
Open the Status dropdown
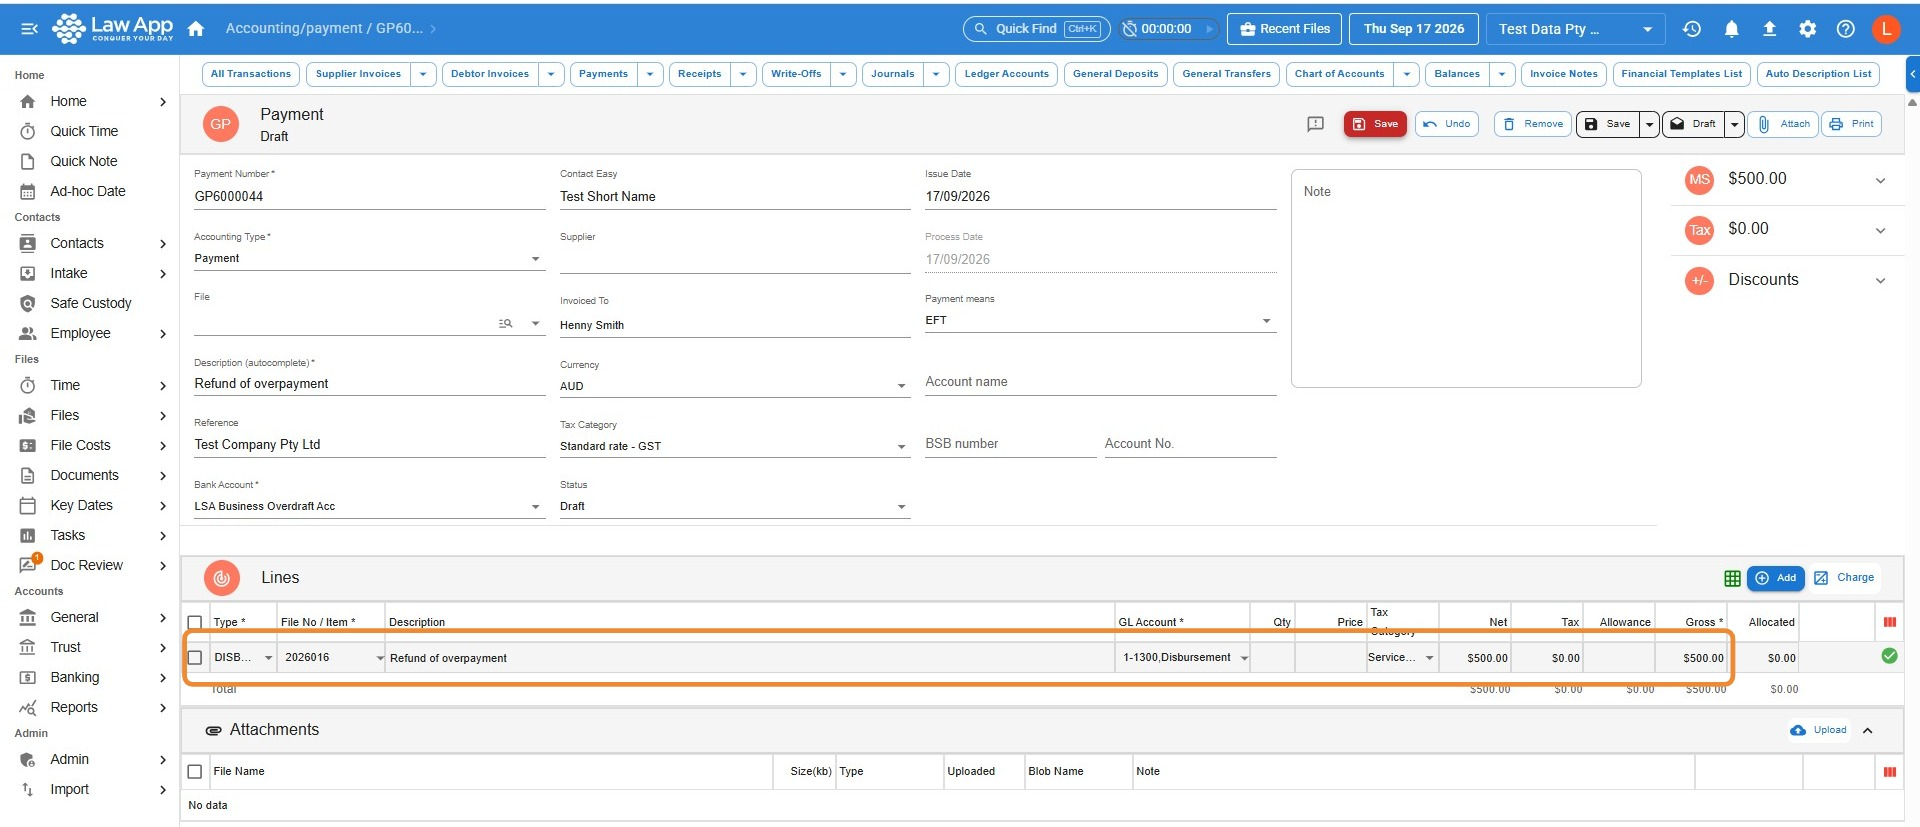point(734,506)
